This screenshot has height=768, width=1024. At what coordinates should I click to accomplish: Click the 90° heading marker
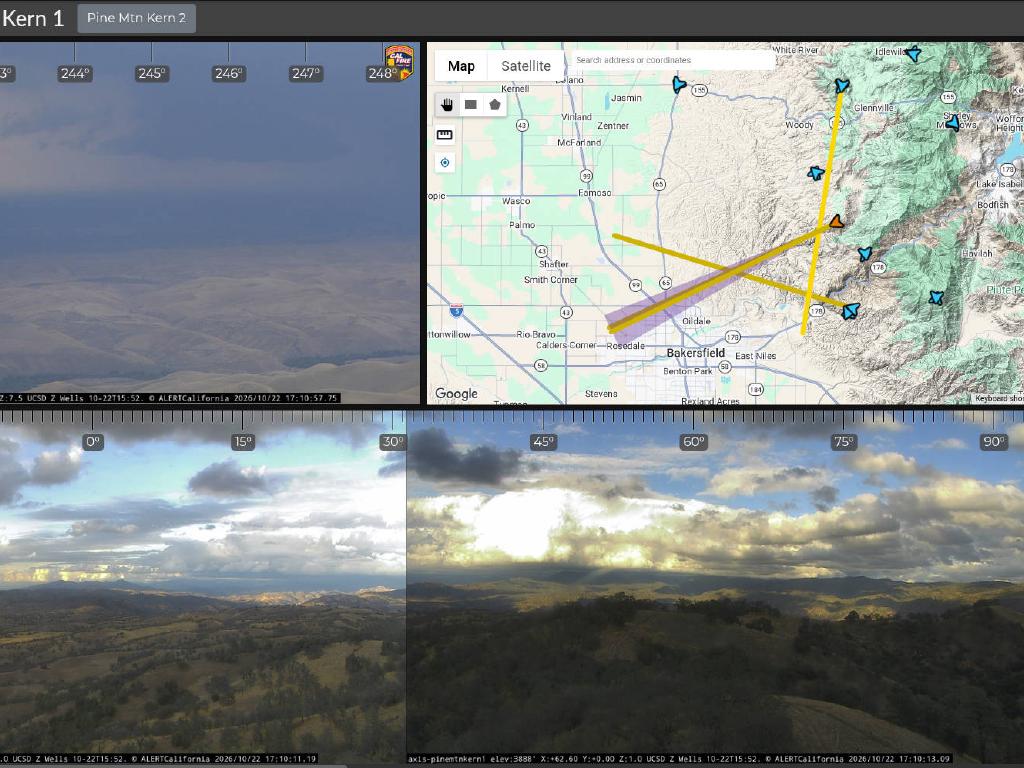tap(993, 442)
